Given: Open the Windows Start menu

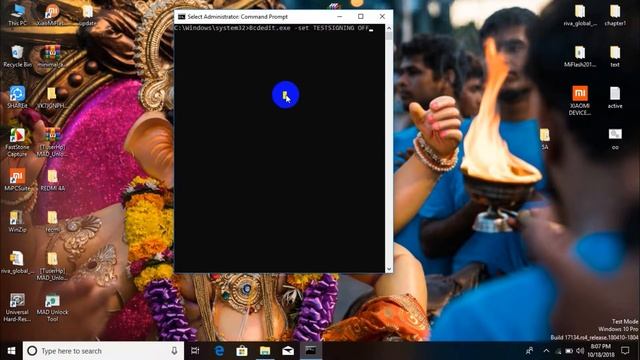Looking at the screenshot, I should pos(11,351).
